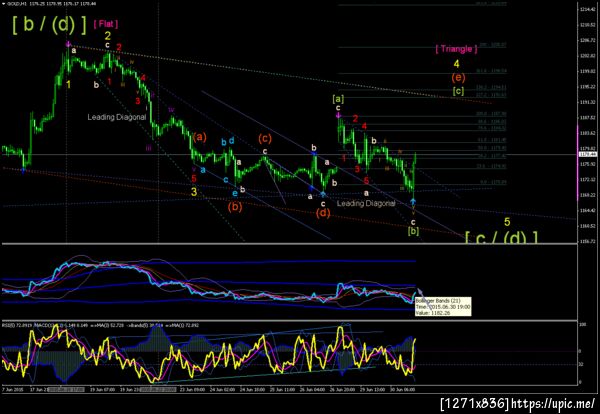Select the yellow '2' label under Flat
The height and width of the screenshot is (414, 600).
tap(108, 36)
